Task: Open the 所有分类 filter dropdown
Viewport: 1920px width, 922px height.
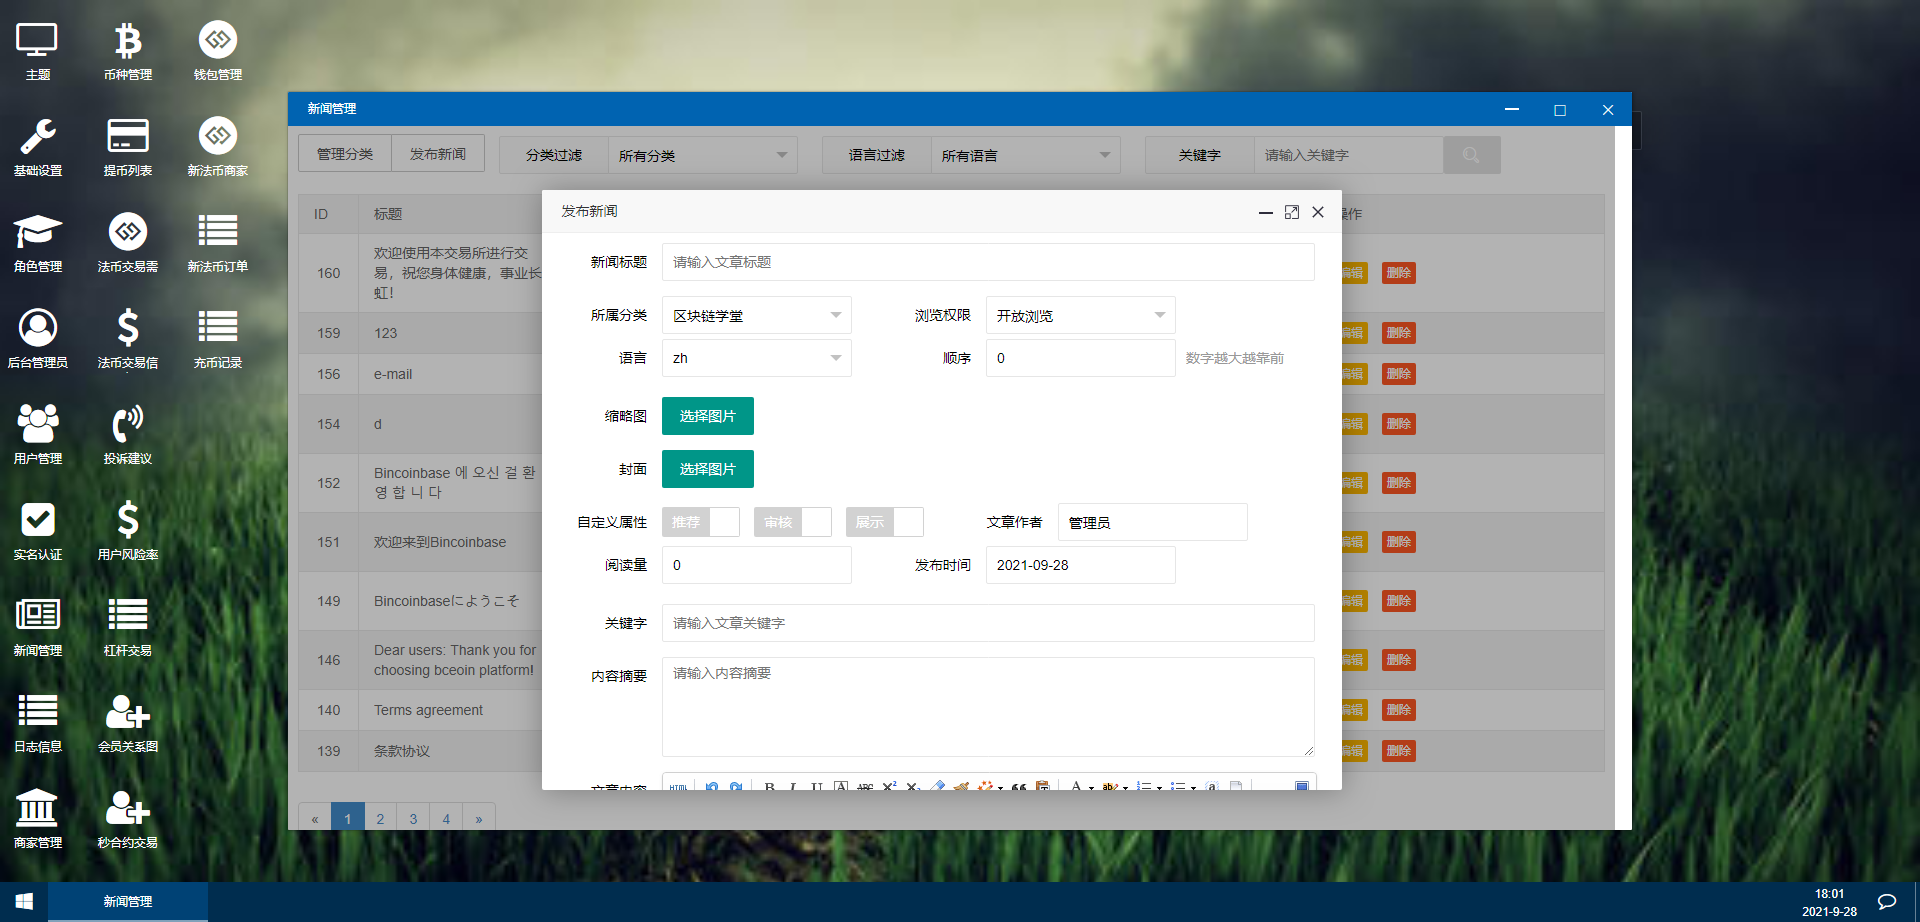Action: point(703,155)
